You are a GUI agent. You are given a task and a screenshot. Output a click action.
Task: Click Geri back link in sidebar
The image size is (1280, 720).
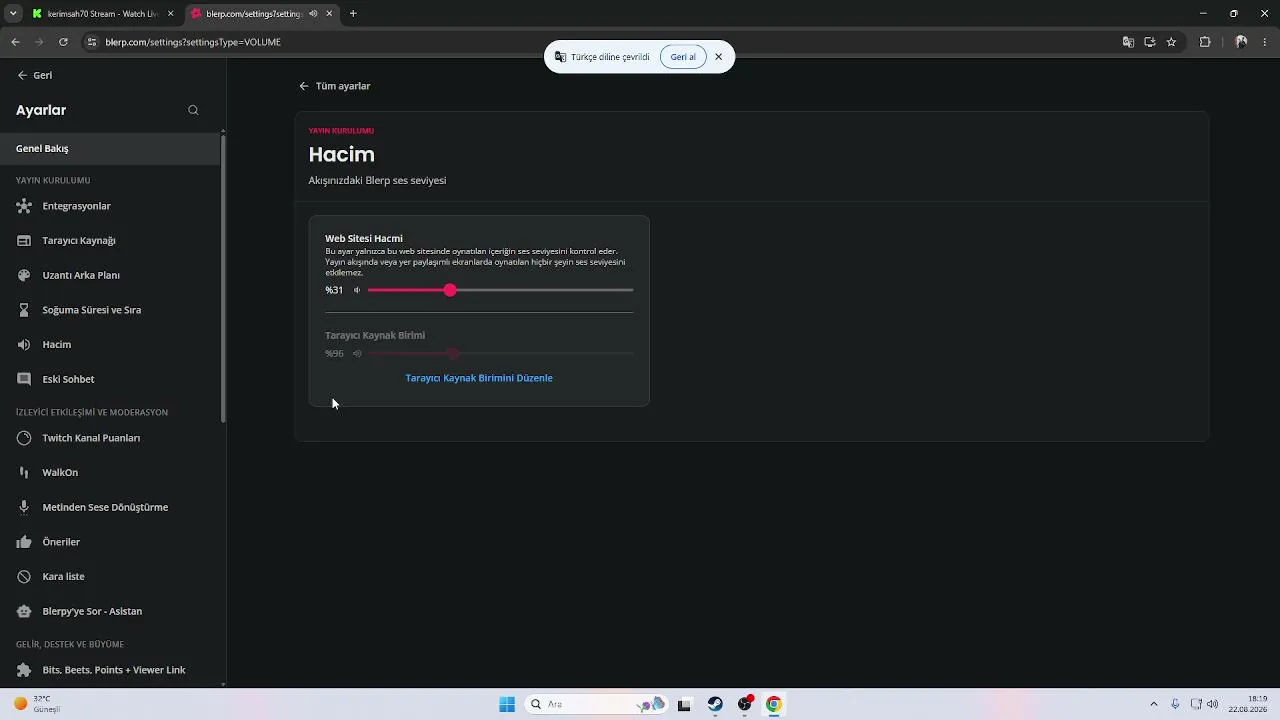pyautogui.click(x=35, y=75)
